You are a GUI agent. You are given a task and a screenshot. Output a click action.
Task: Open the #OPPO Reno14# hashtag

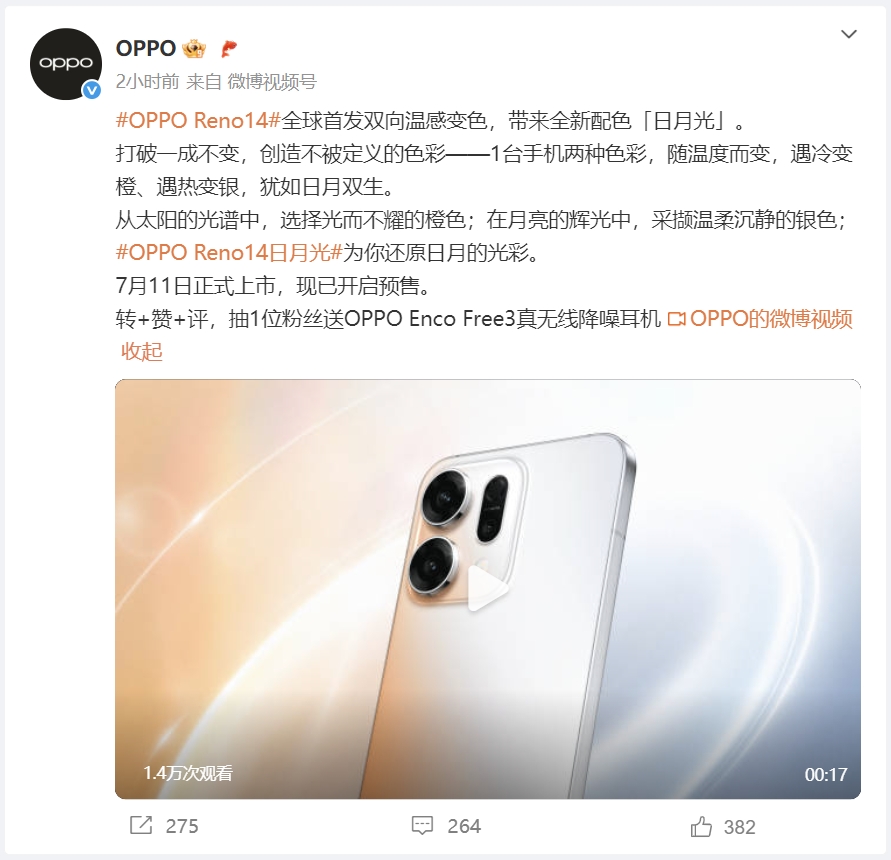tap(198, 121)
